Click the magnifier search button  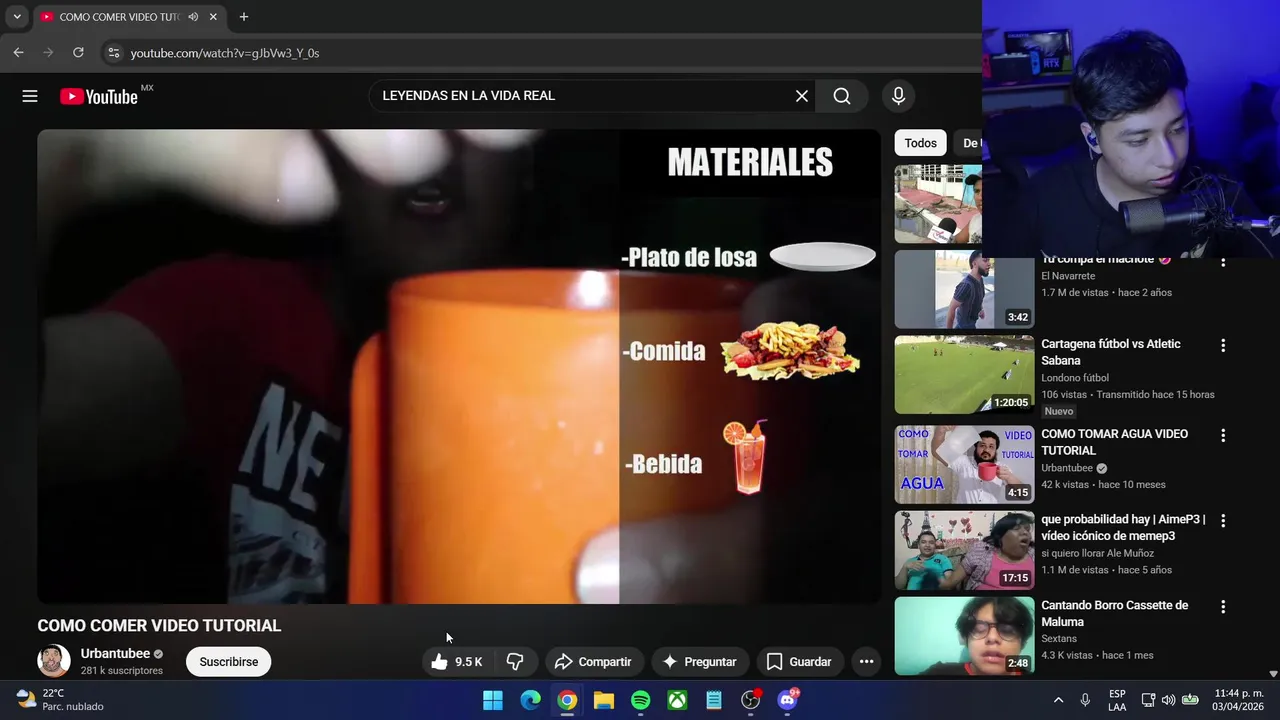(842, 96)
